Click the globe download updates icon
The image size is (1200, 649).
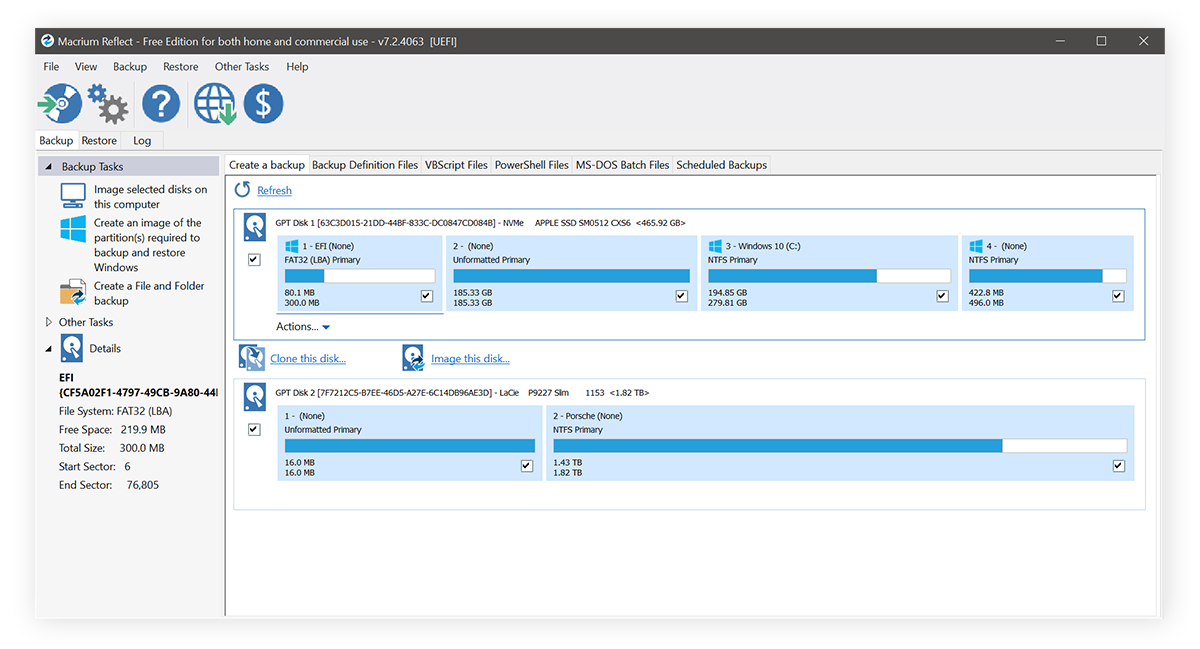click(214, 104)
